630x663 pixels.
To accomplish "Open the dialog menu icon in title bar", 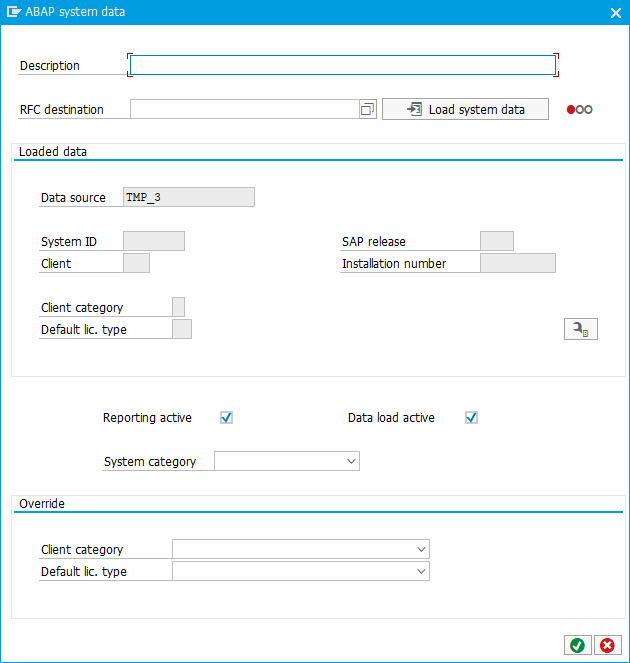I will point(14,11).
